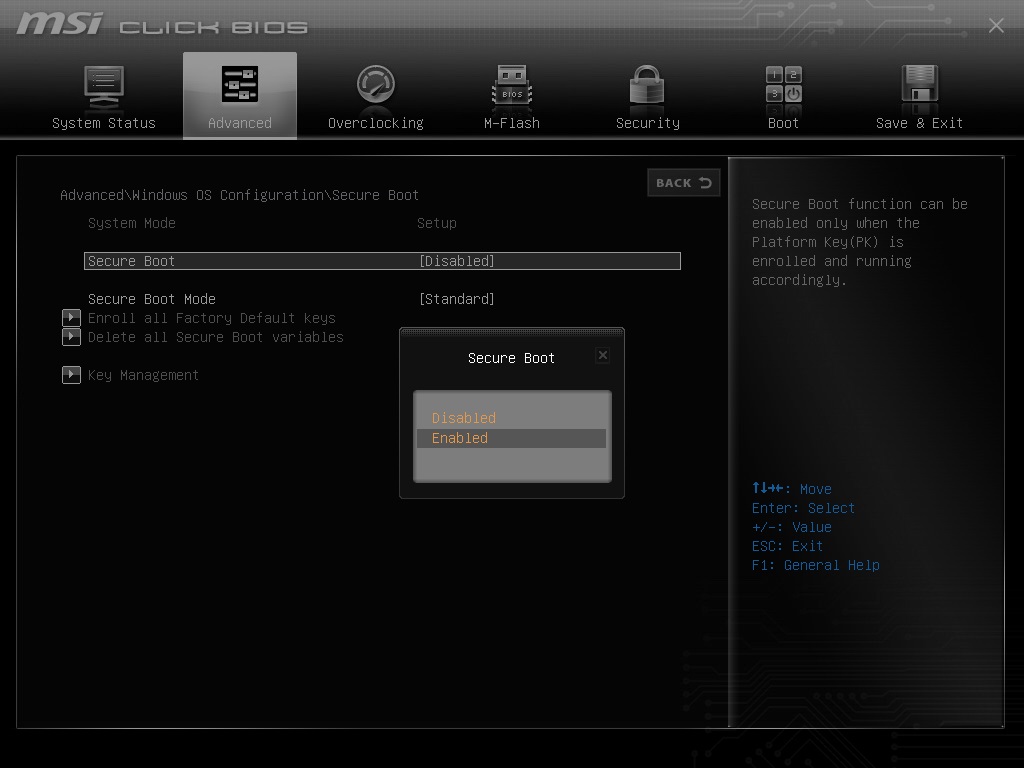Image resolution: width=1024 pixels, height=768 pixels.
Task: Switch to the Overclocking tab label
Action: click(376, 123)
